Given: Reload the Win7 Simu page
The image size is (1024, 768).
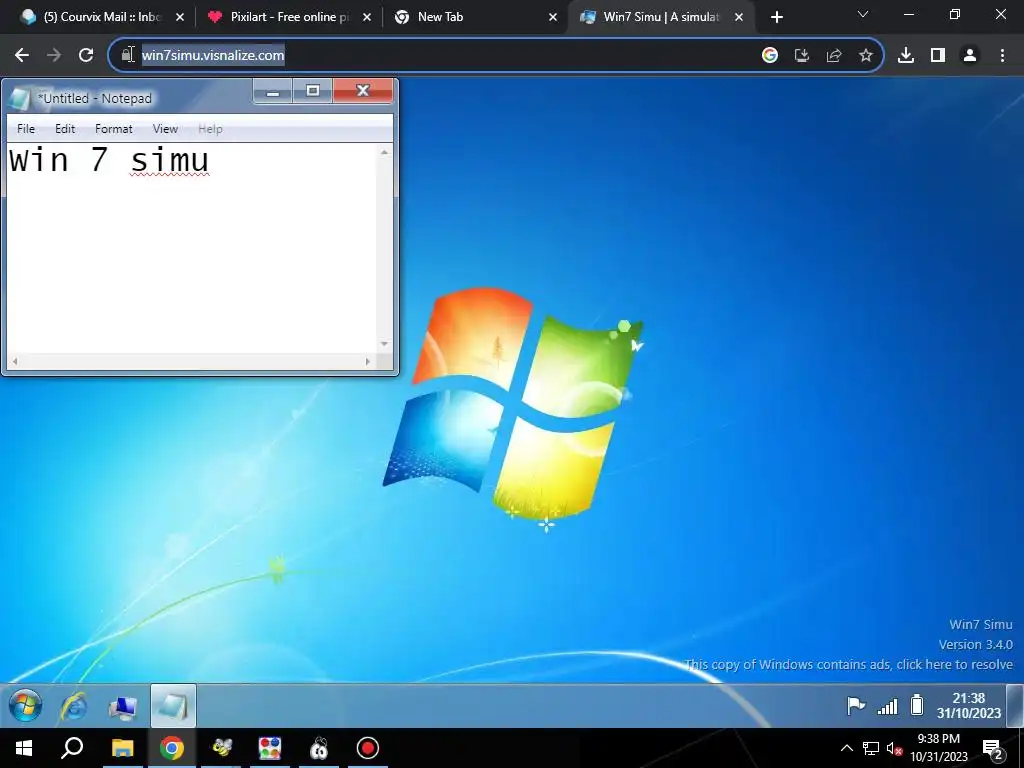Looking at the screenshot, I should click(86, 56).
